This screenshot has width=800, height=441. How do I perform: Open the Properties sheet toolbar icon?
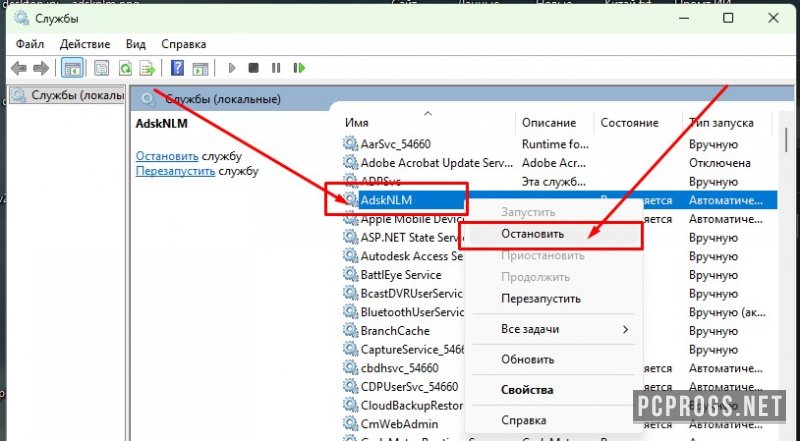(102, 68)
